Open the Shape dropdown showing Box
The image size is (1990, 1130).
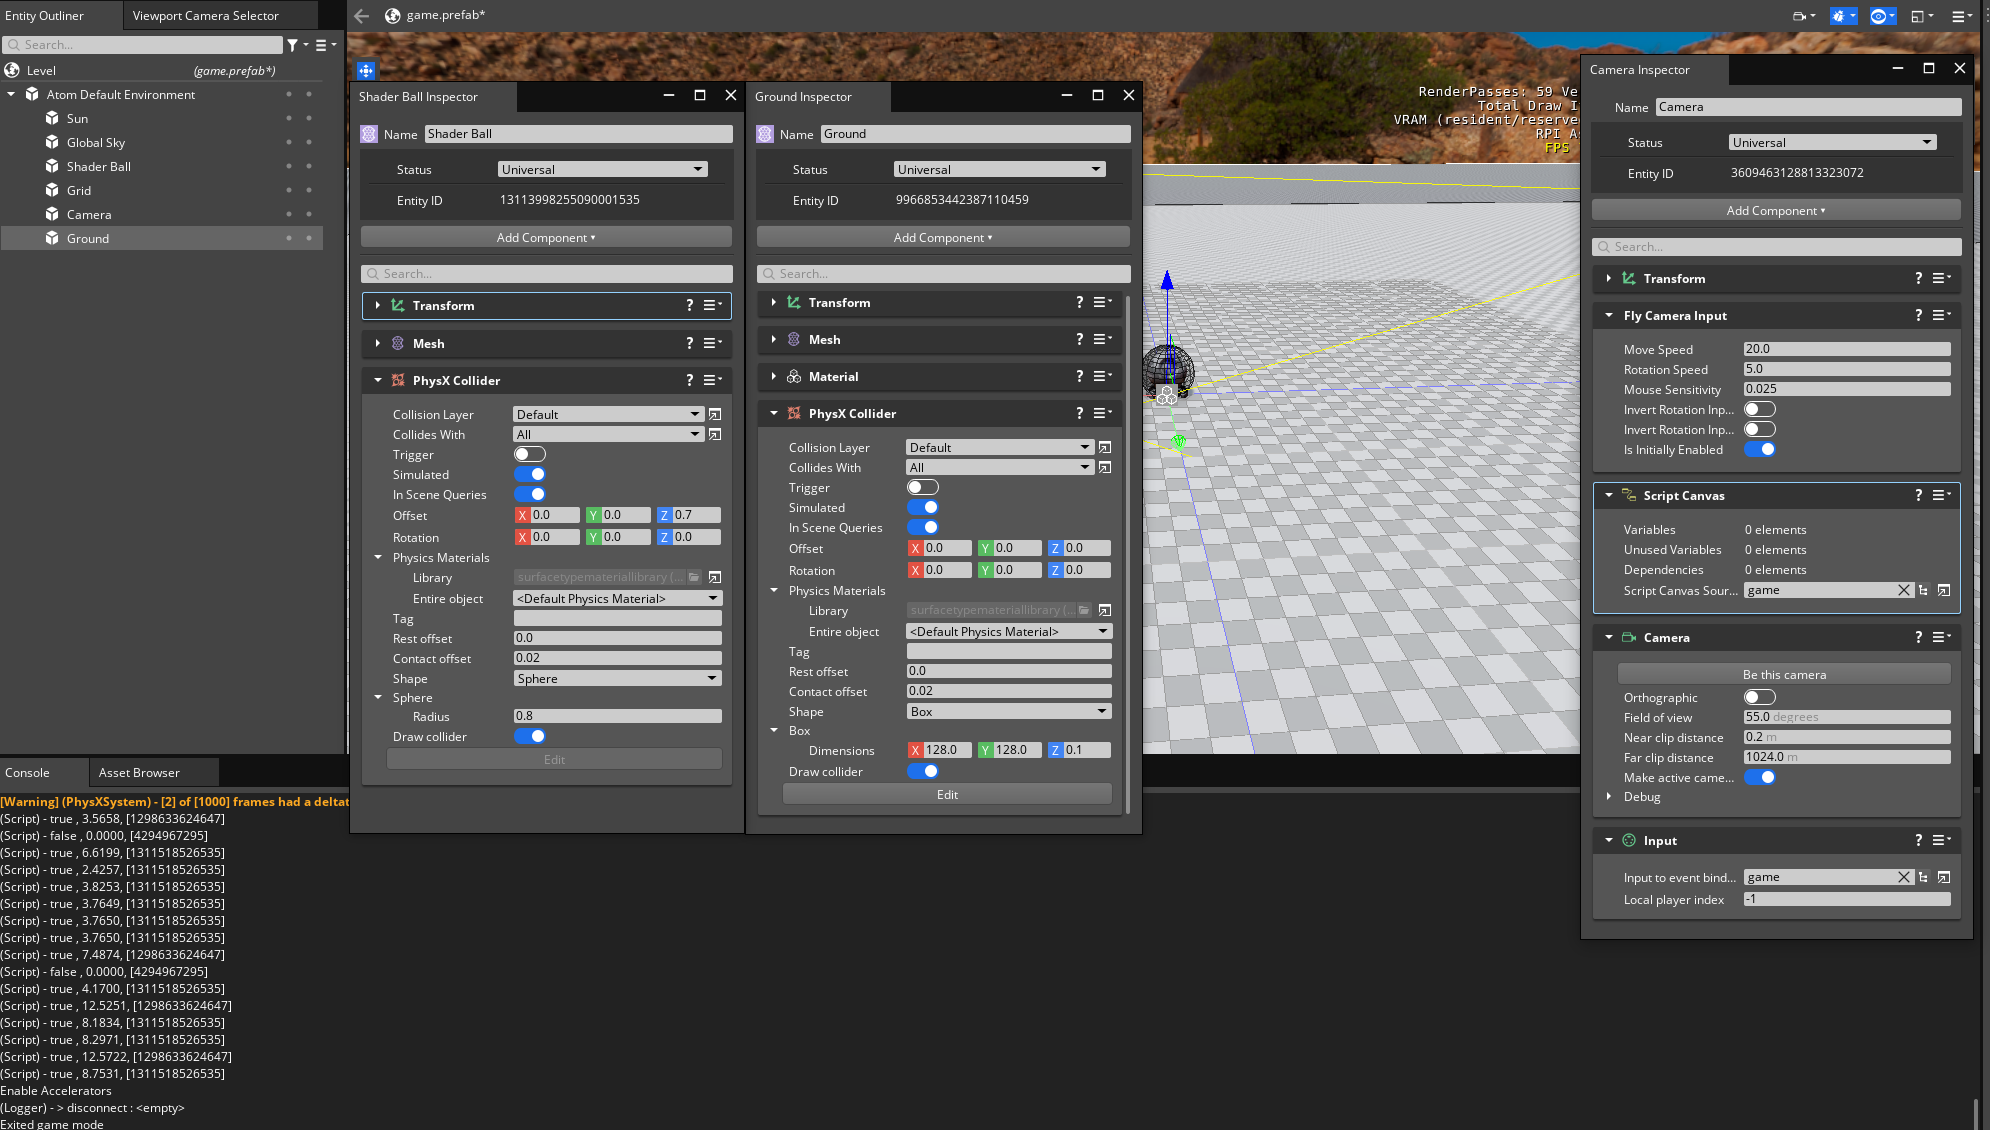[x=1008, y=711]
